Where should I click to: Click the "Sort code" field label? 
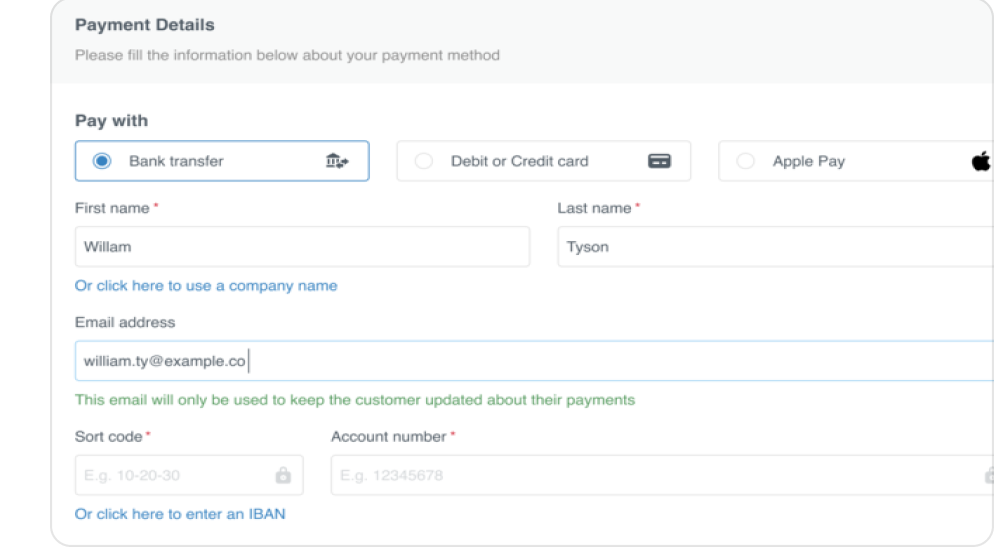point(109,437)
